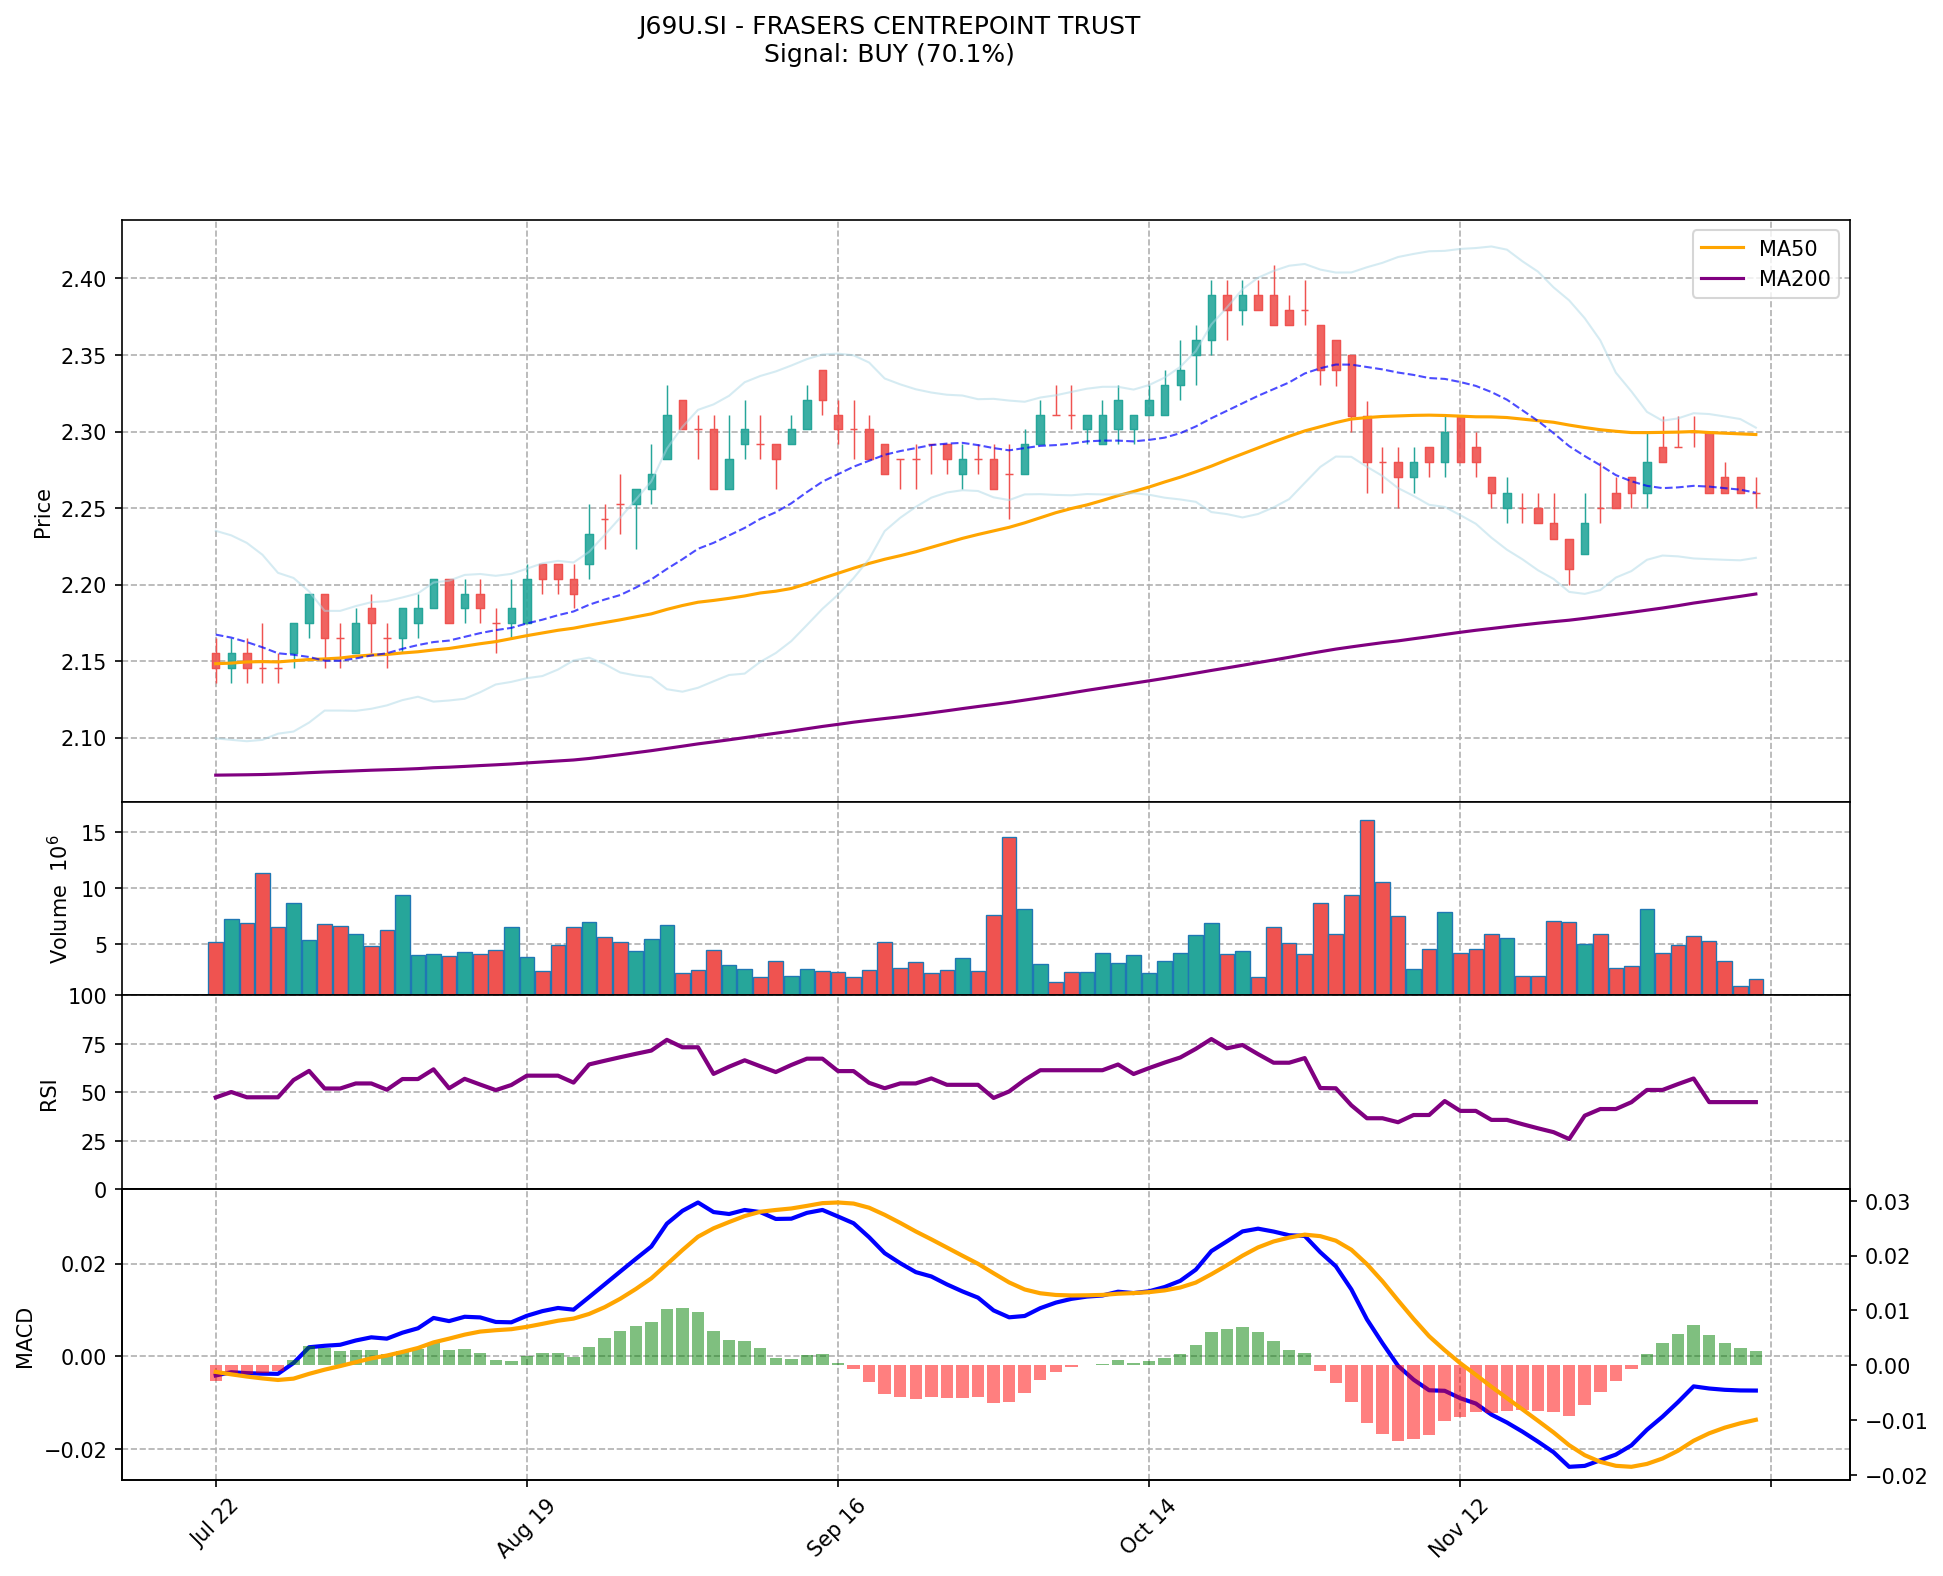Click the tallest red volume bar
Viewport: 1943px width, 1576px height.
1367,907
